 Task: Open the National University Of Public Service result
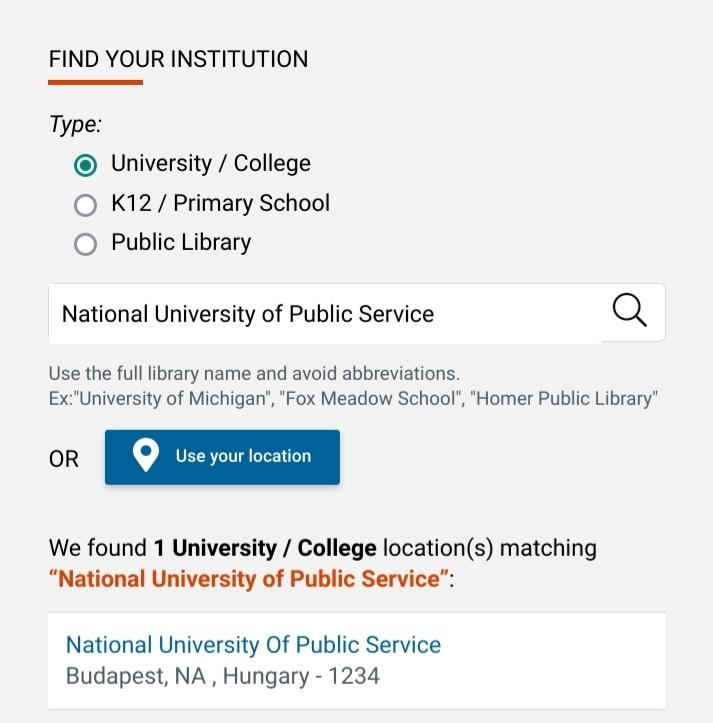pos(253,645)
